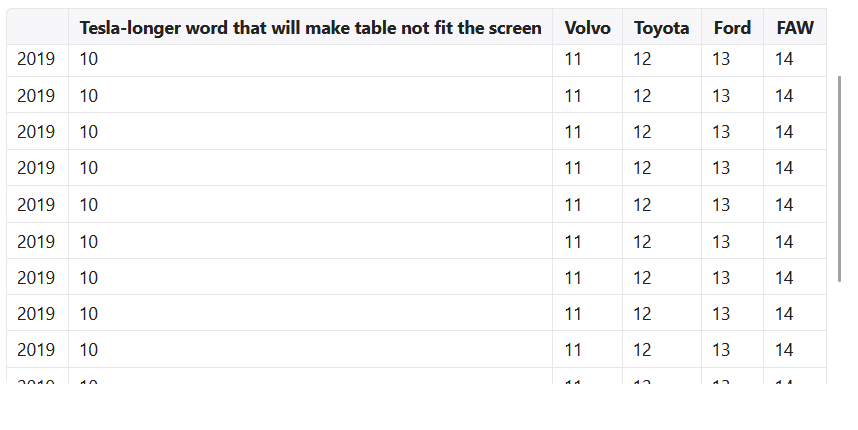This screenshot has height=430, width=858.
Task: Select the Ford column header
Action: click(x=732, y=28)
